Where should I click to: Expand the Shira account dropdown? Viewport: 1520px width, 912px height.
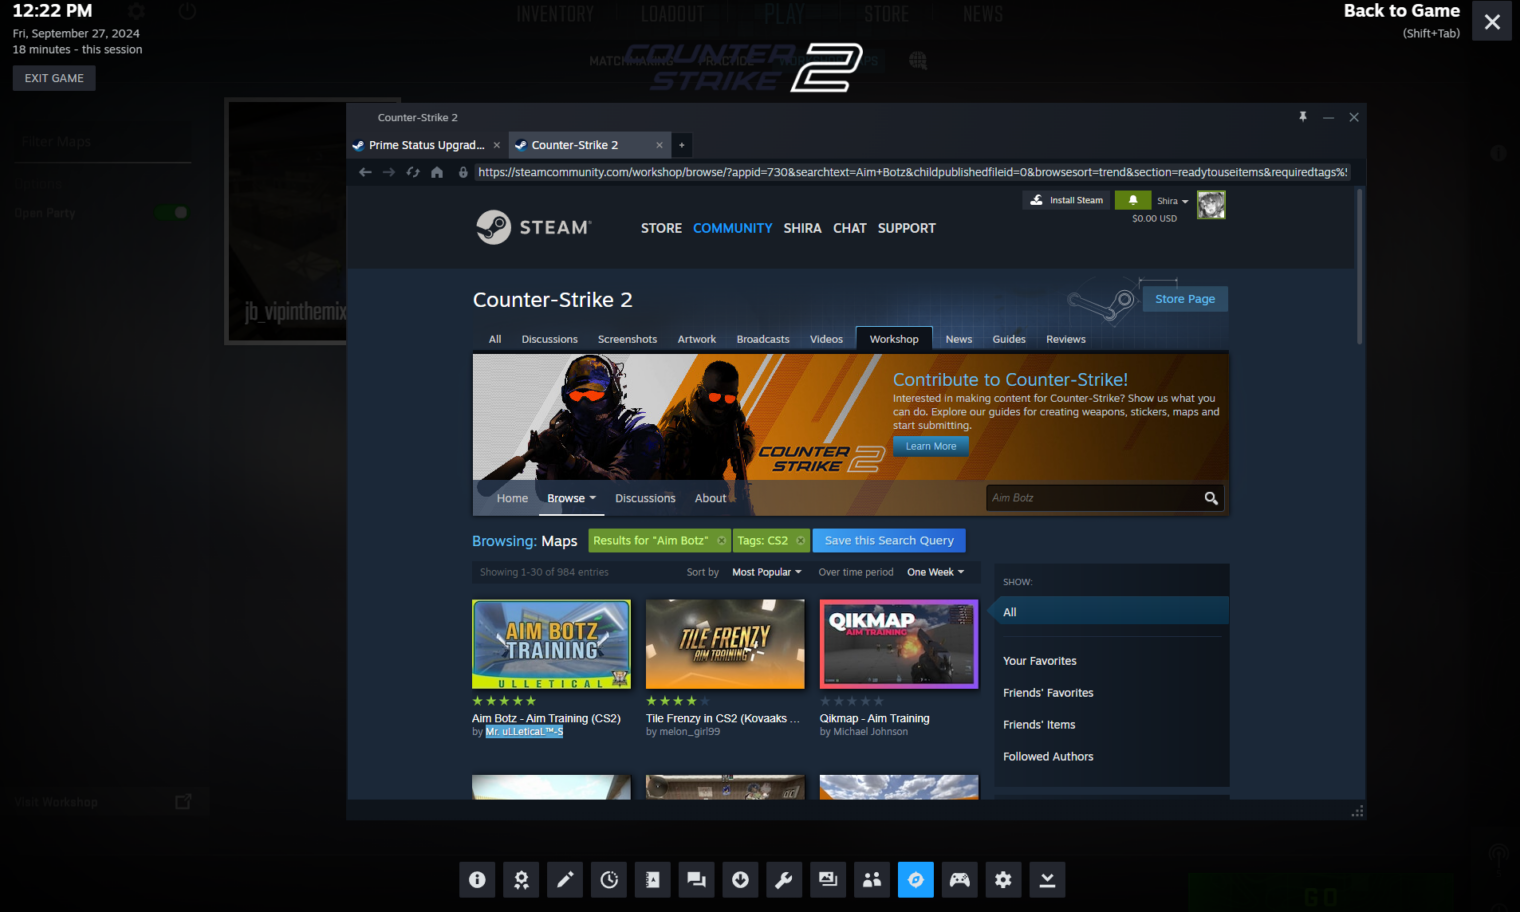1173,201
